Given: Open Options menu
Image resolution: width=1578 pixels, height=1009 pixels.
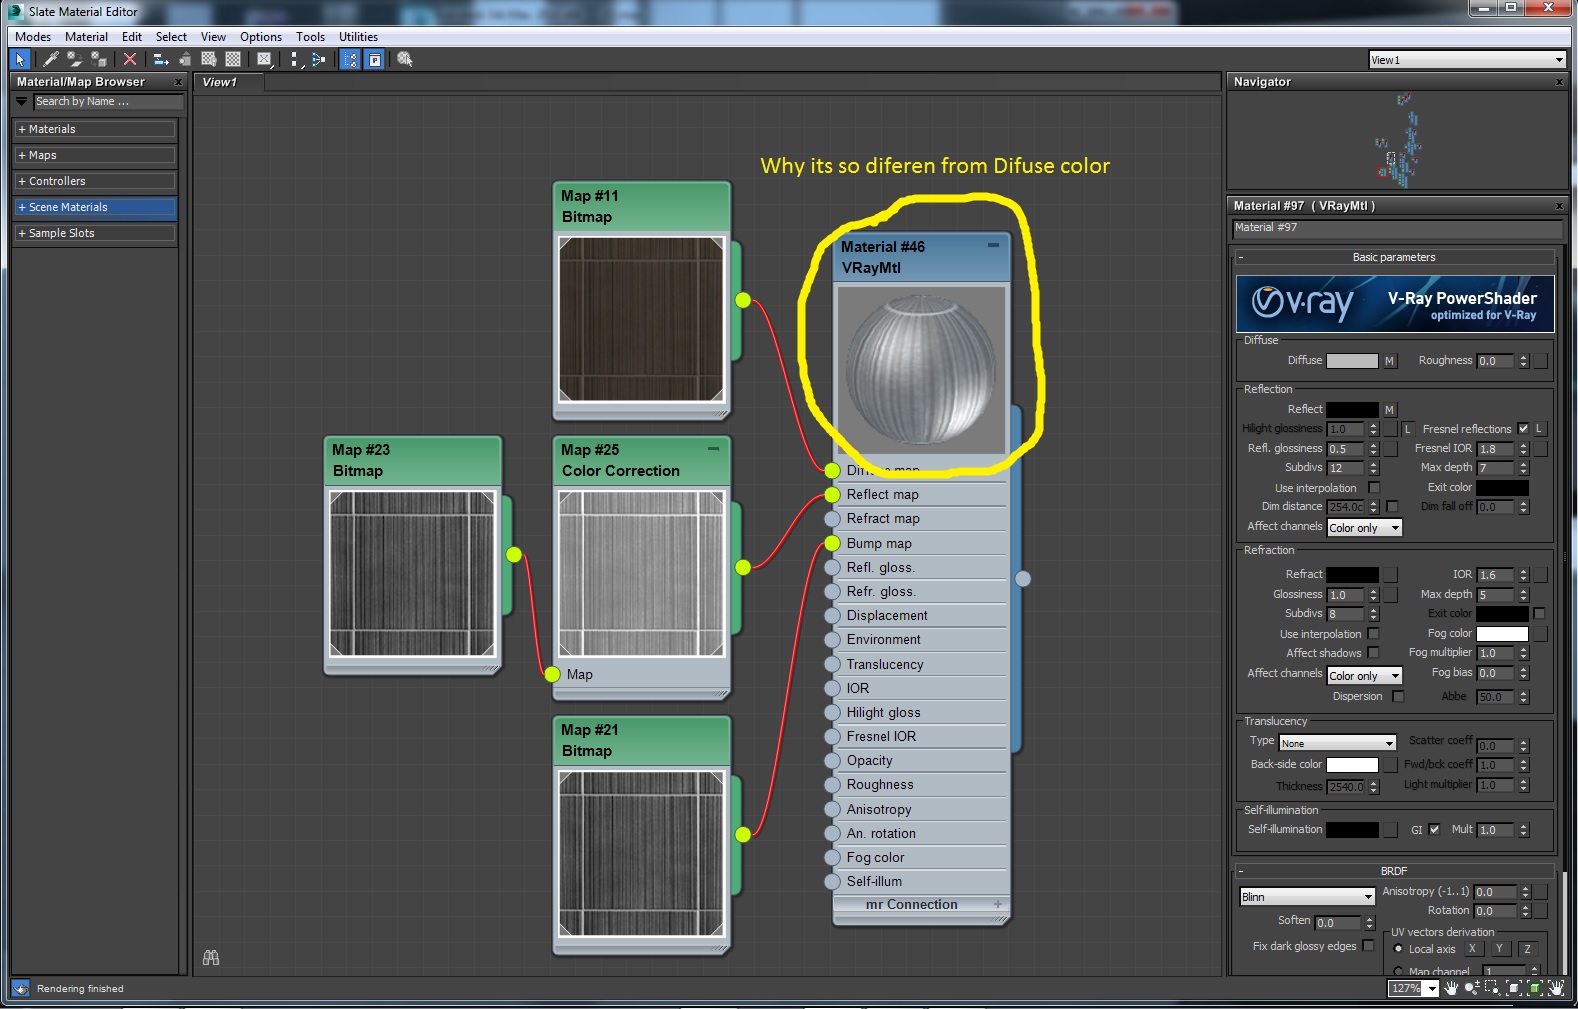Looking at the screenshot, I should click(x=261, y=36).
